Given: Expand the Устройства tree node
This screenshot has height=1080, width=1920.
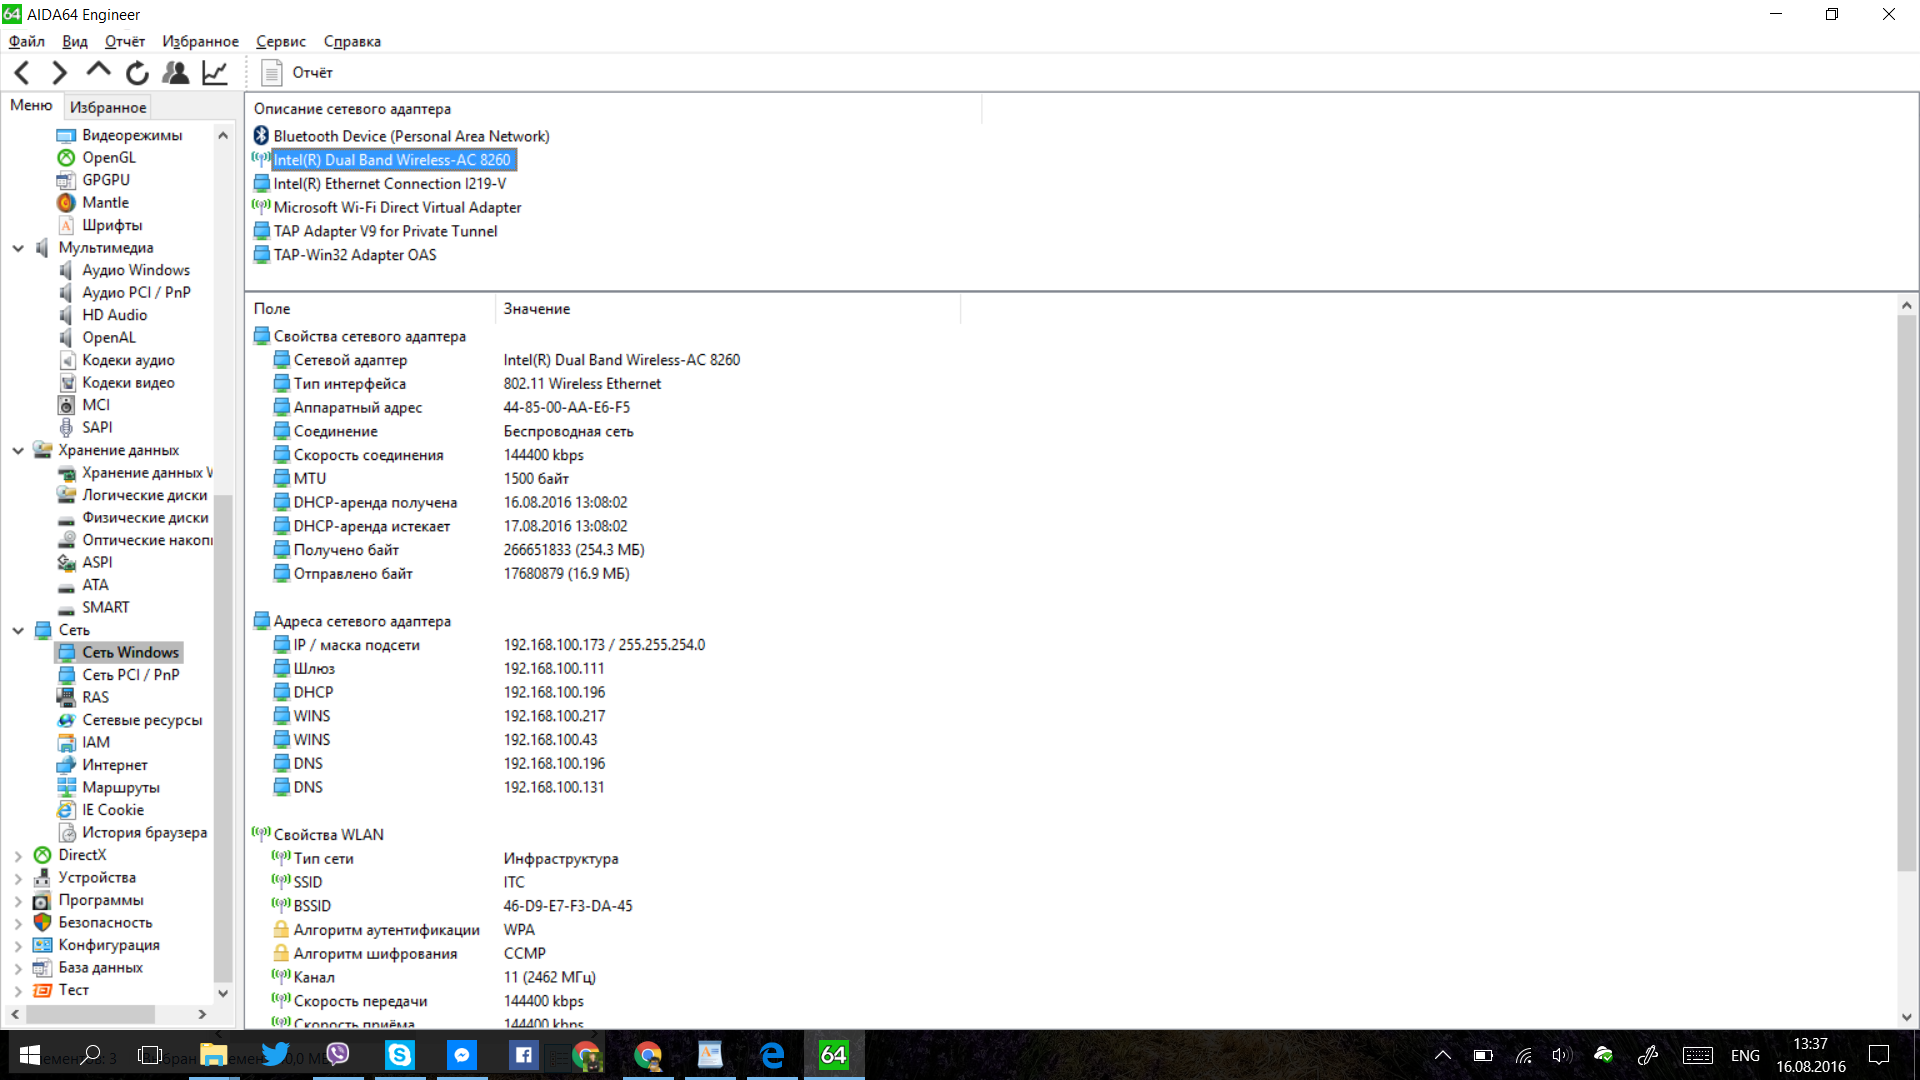Looking at the screenshot, I should pos(18,877).
